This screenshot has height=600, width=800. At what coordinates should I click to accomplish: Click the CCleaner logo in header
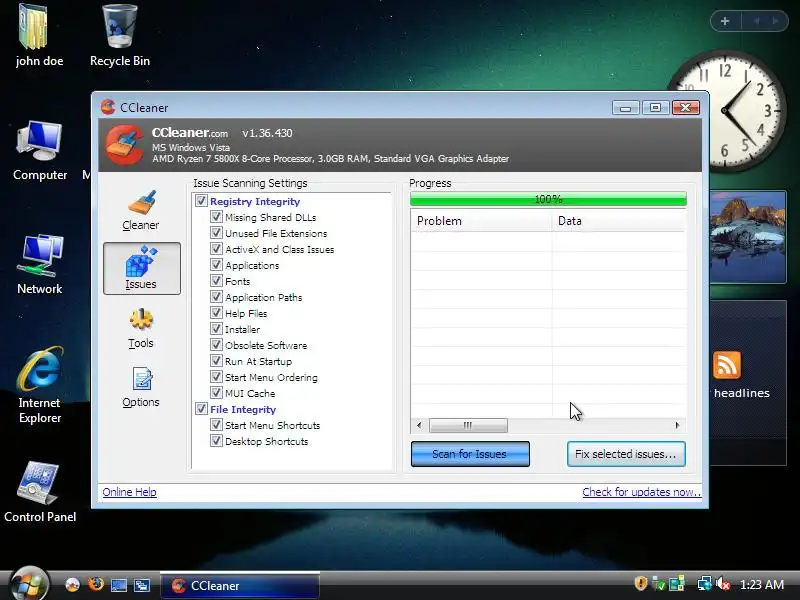124,145
